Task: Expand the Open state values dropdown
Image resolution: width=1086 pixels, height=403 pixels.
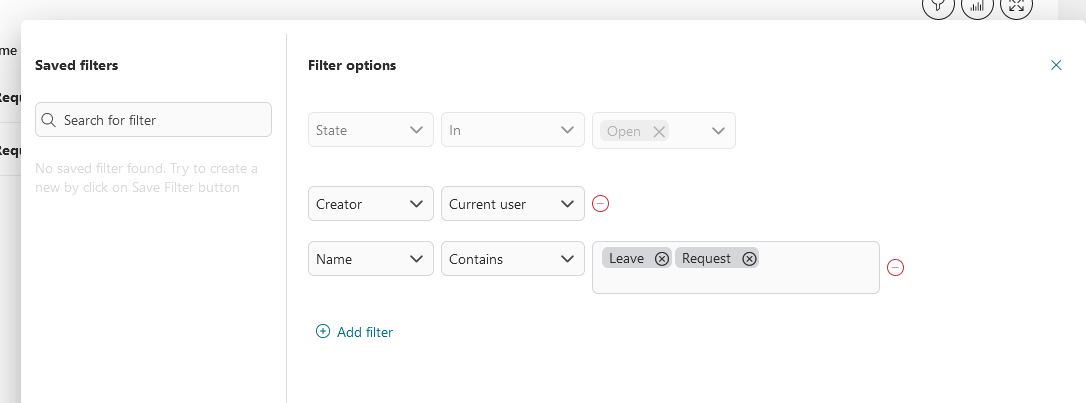Action: click(x=718, y=130)
